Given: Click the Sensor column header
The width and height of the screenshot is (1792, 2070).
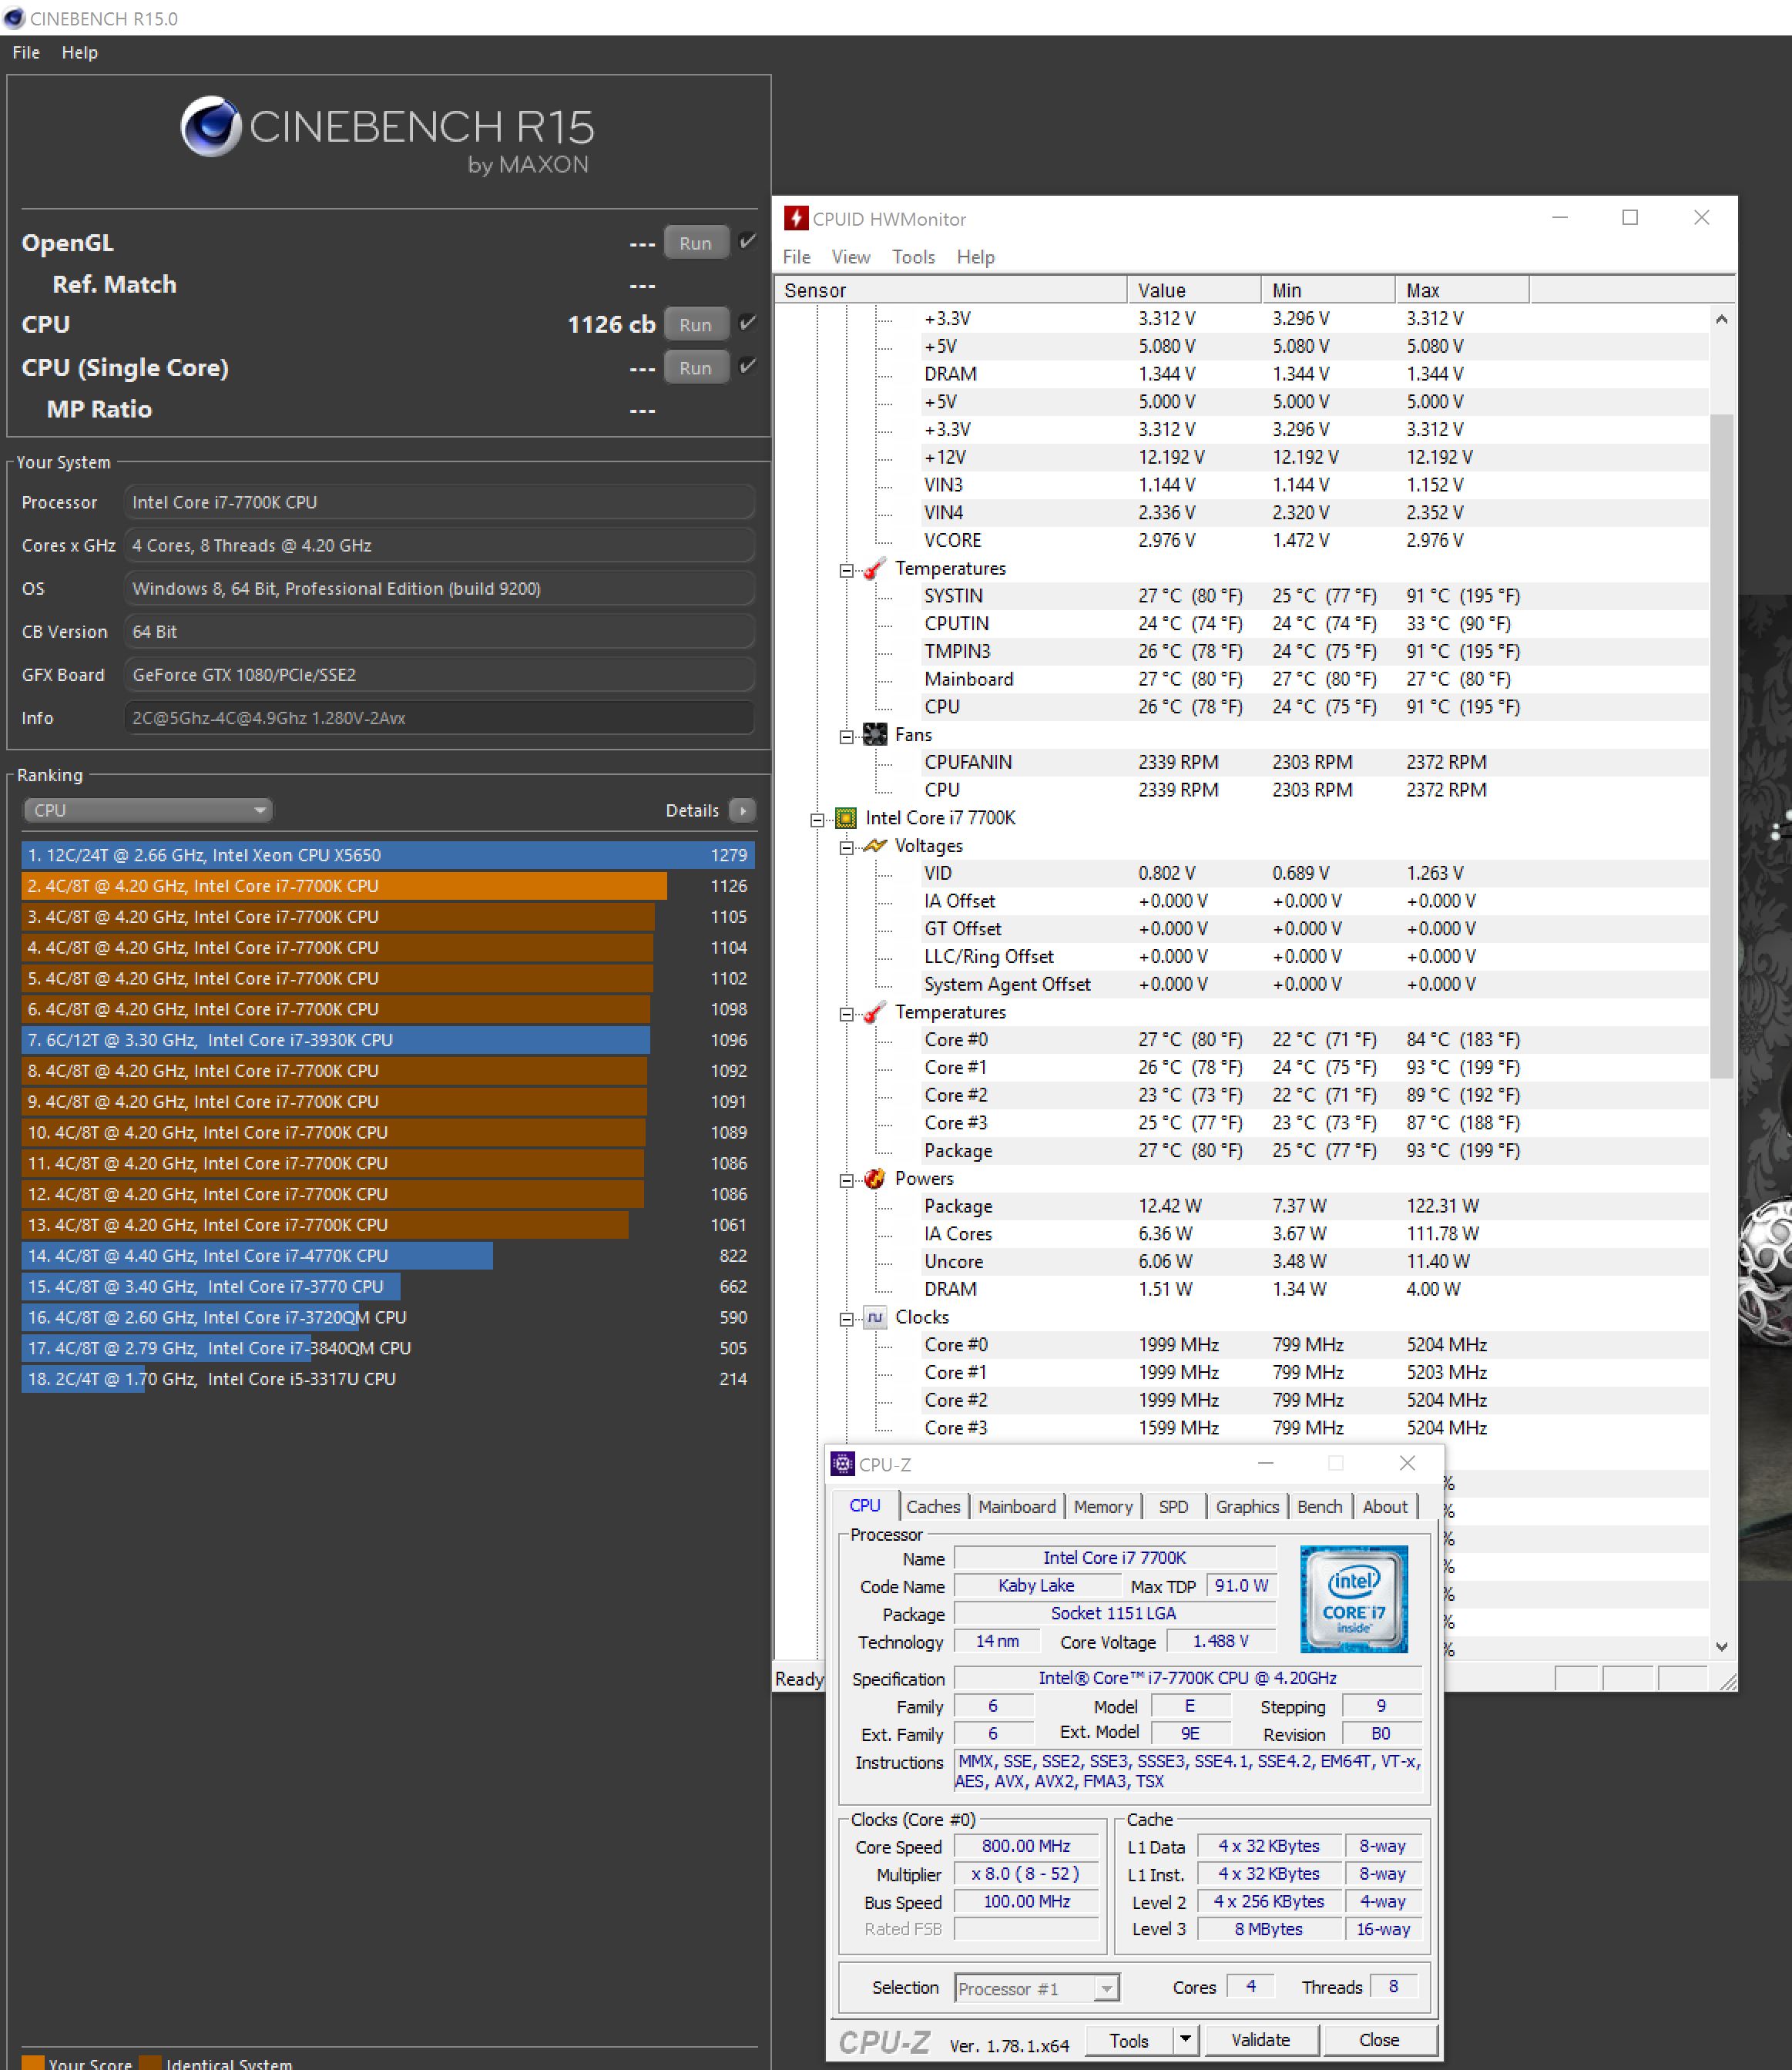Looking at the screenshot, I should (951, 290).
